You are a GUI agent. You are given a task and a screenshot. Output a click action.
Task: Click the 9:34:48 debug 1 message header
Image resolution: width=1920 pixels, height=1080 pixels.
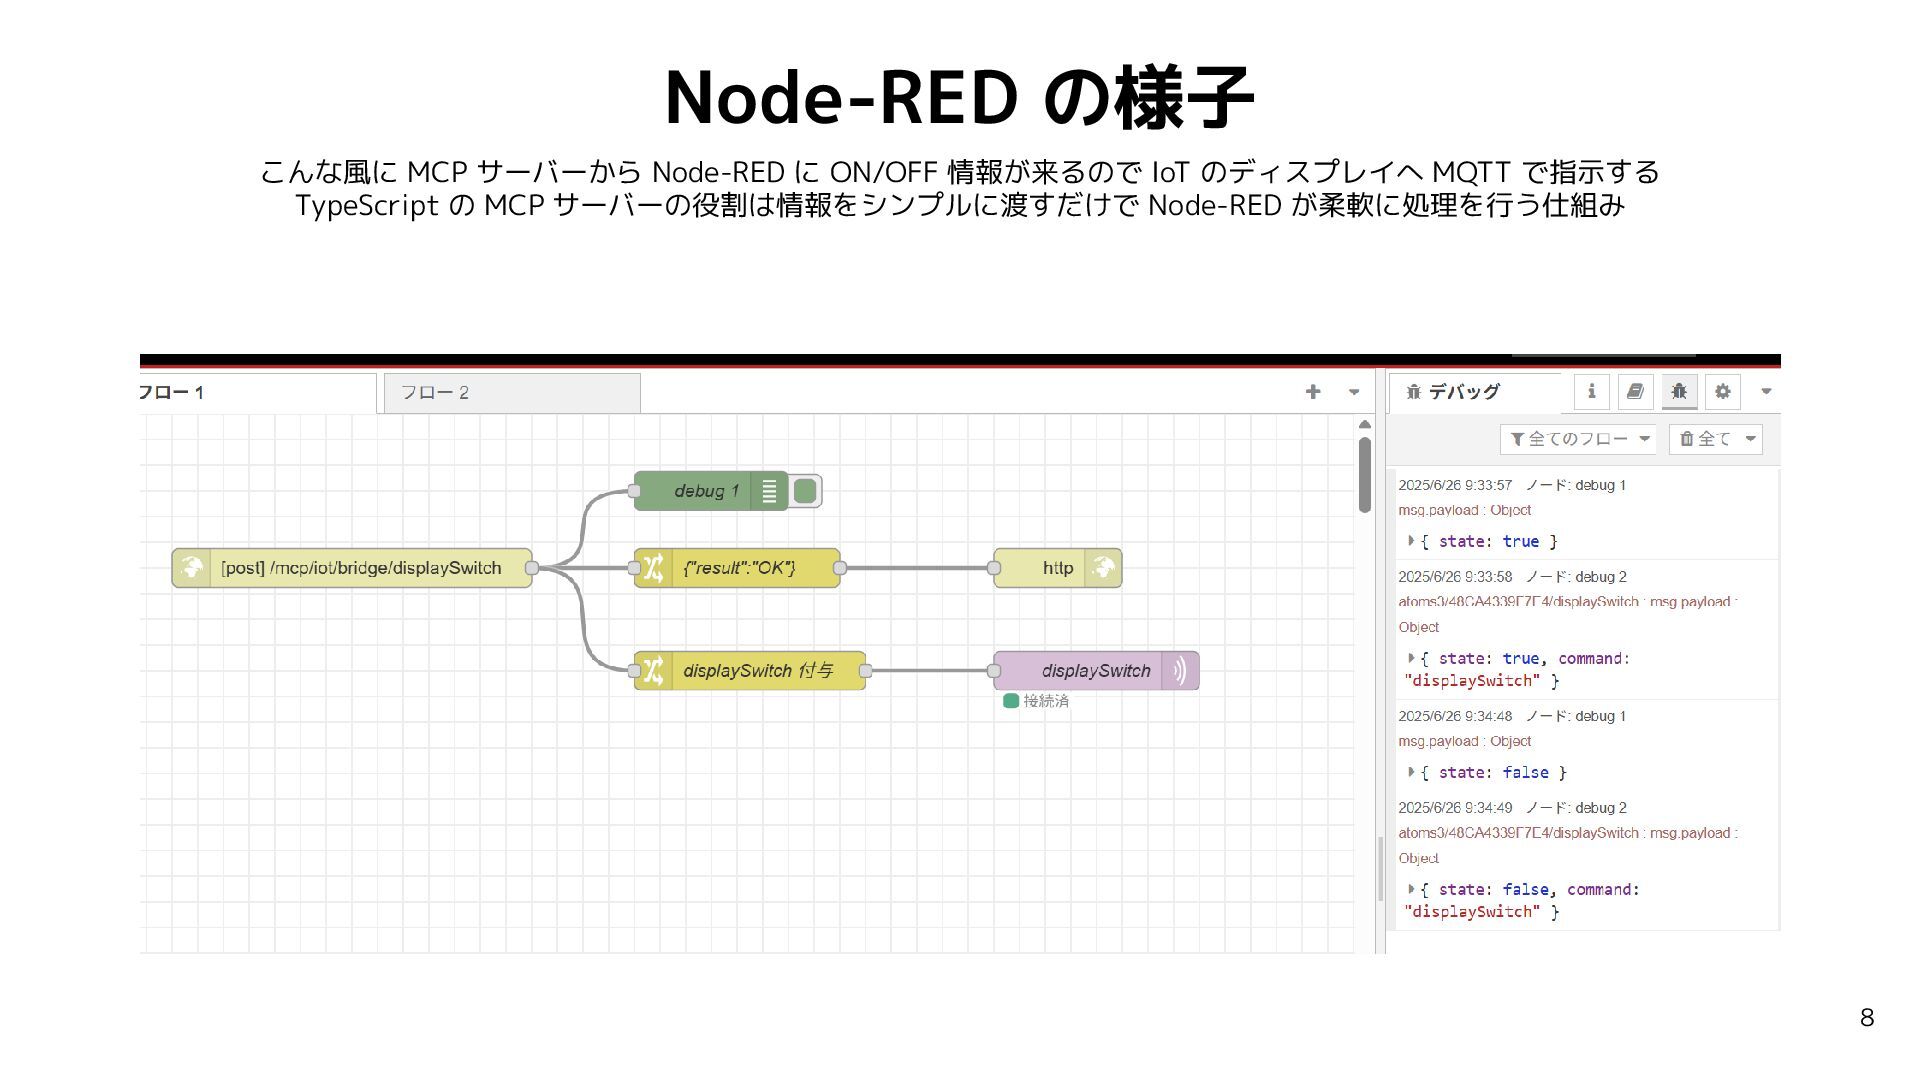click(1512, 716)
